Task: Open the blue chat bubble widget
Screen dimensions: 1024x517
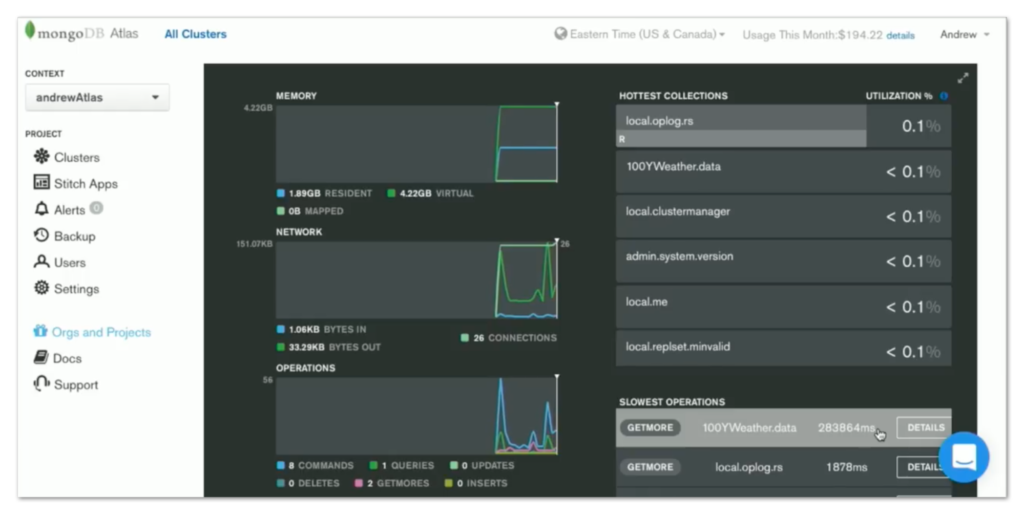Action: click(964, 457)
